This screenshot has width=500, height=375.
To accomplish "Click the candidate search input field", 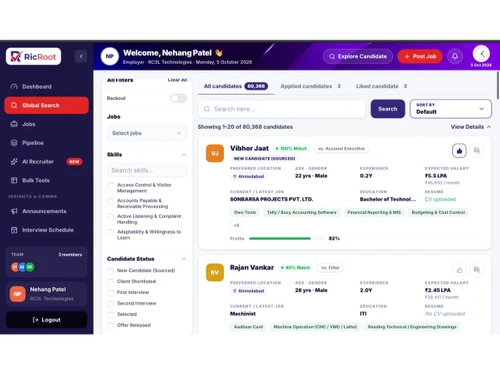I will 282,109.
